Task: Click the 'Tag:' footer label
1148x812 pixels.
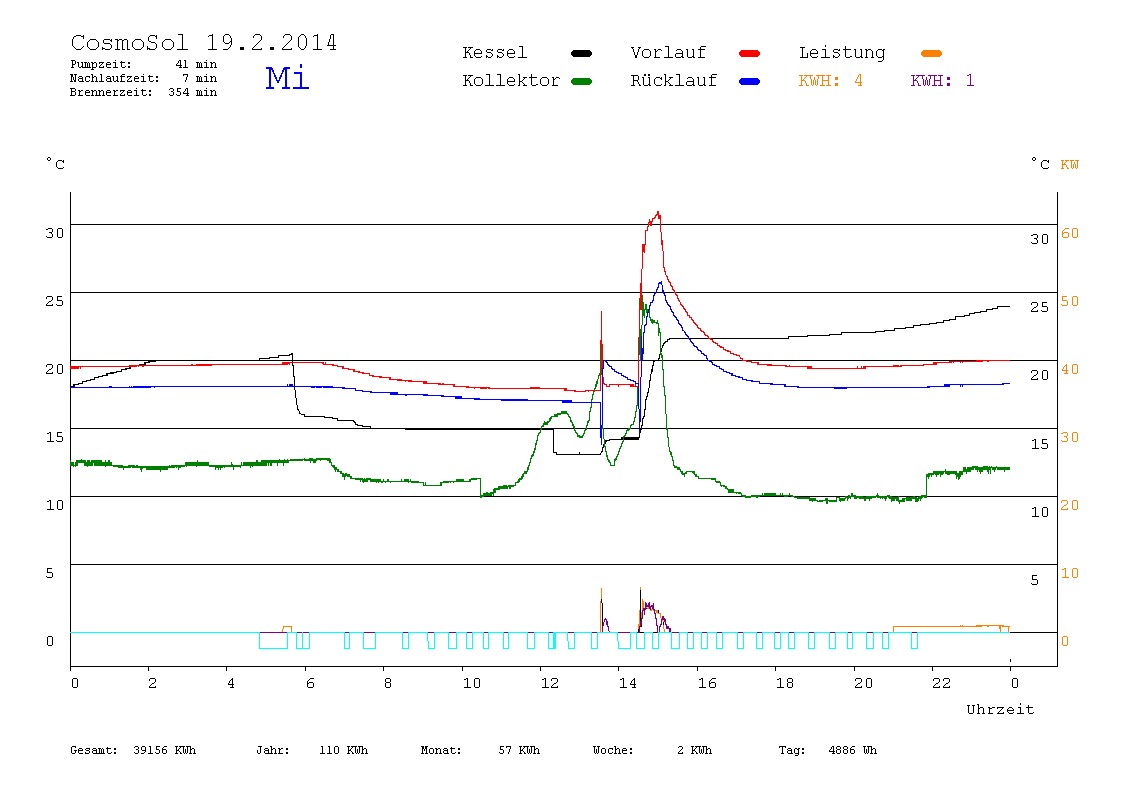Action: [791, 750]
